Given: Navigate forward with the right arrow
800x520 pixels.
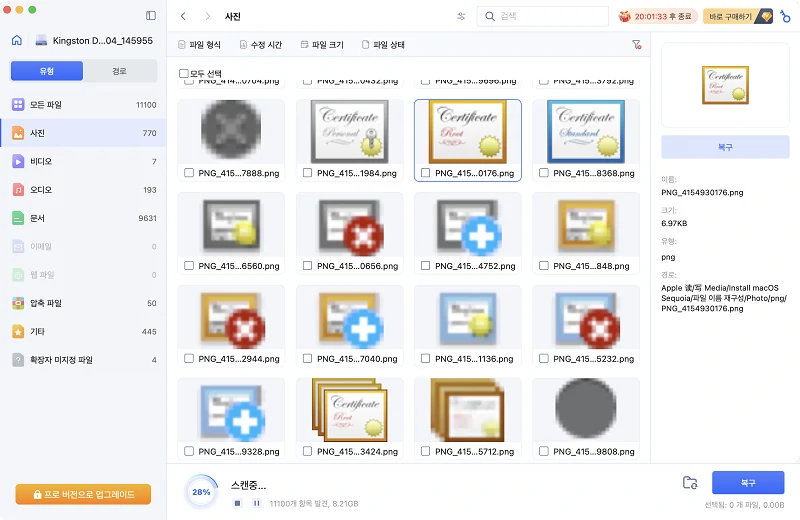Looking at the screenshot, I should pyautogui.click(x=207, y=16).
